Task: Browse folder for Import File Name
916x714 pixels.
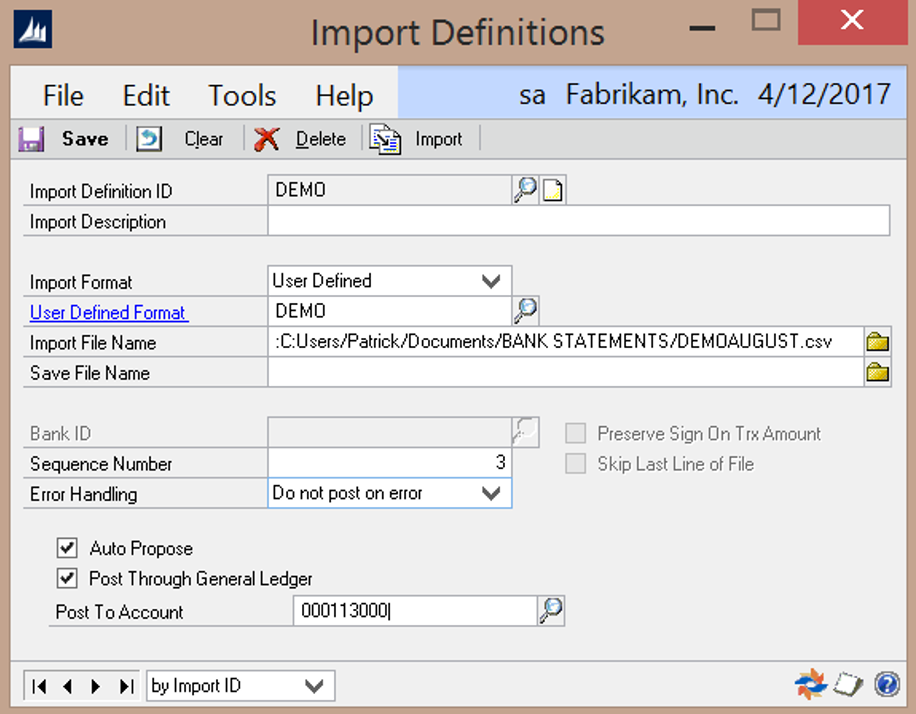Action: point(877,342)
